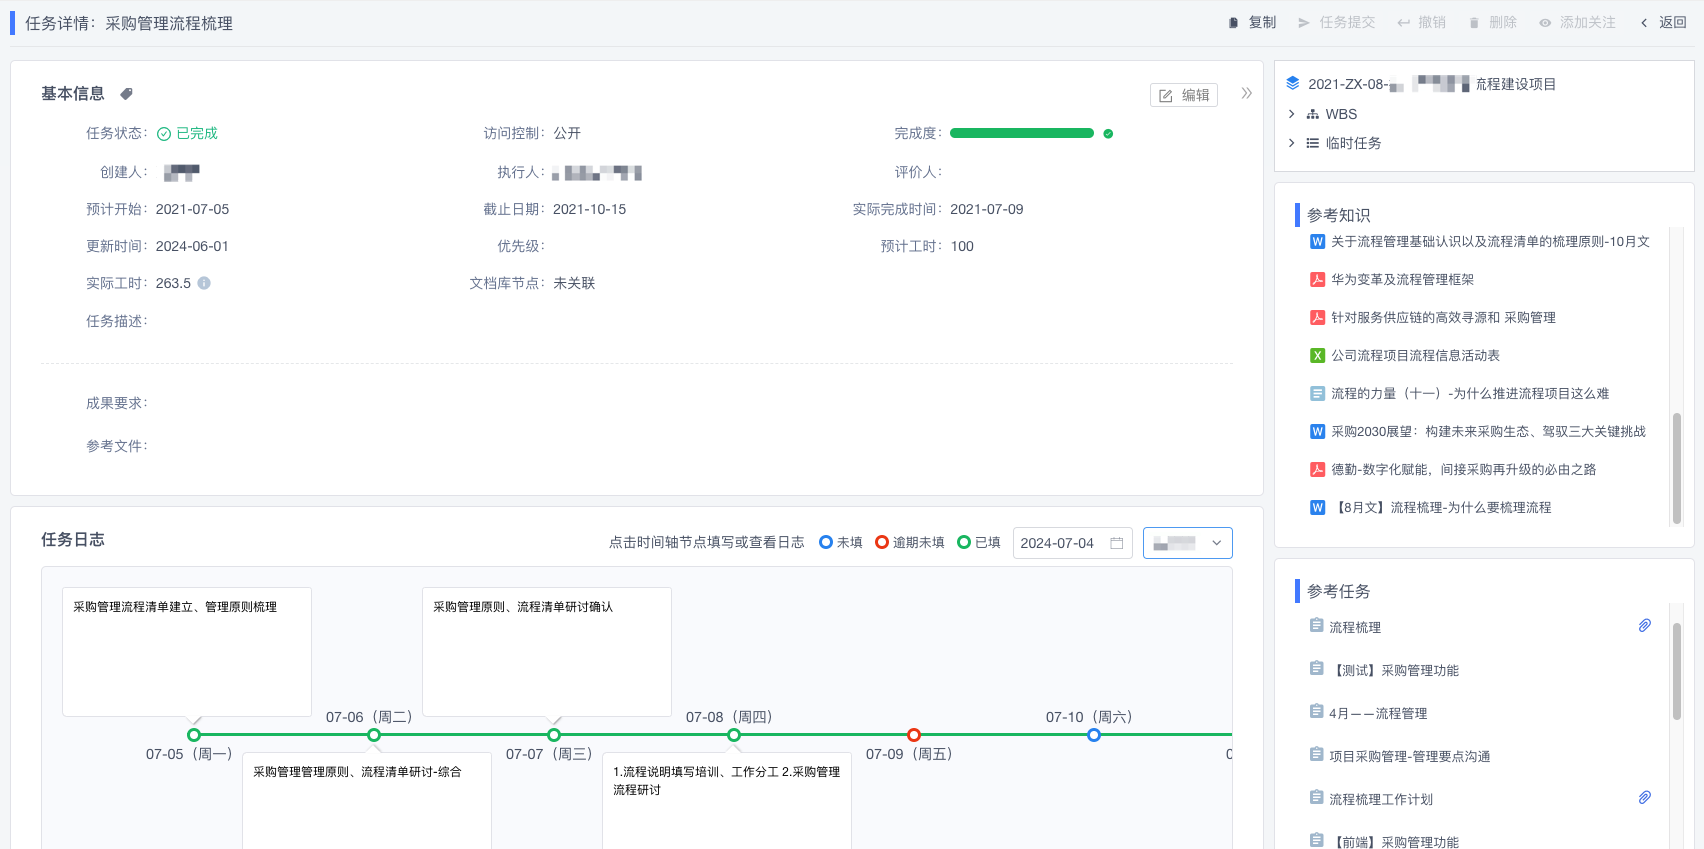Image resolution: width=1704 pixels, height=849 pixels.
Task: Click project title 2021-ZX-08 流程建设项目
Action: point(1432,84)
